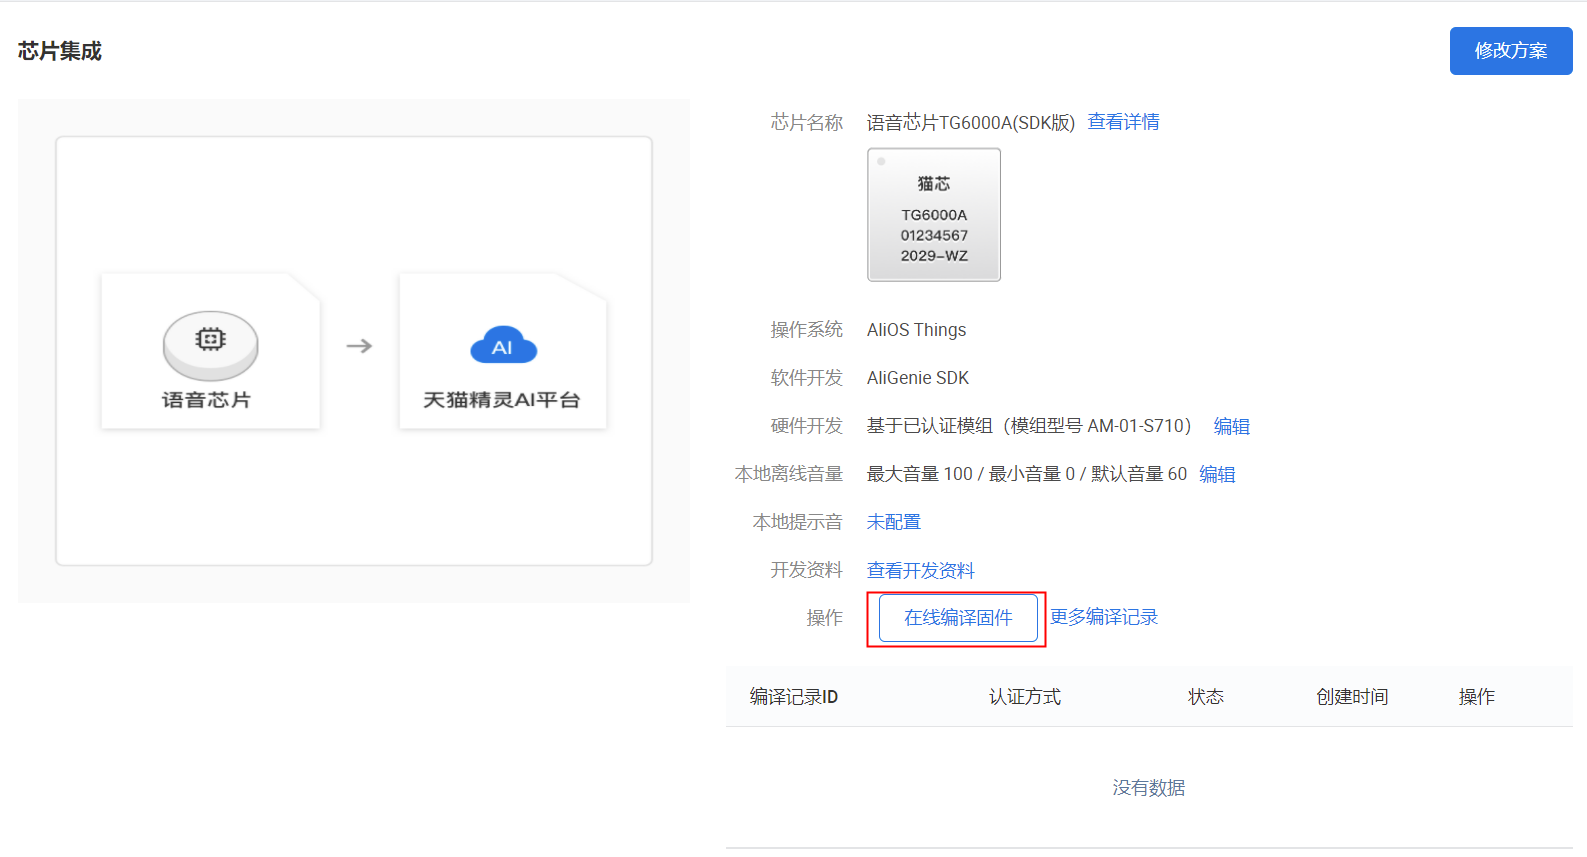Open the 查看详情 link for the chip

click(x=1123, y=122)
